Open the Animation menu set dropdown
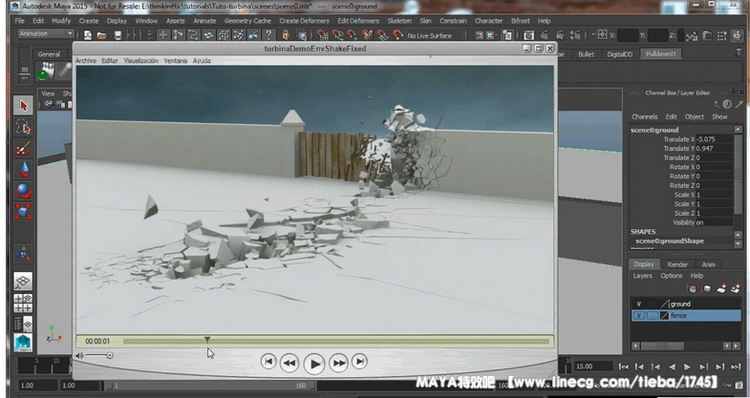Screen dimensions: 750x398 click(46, 34)
